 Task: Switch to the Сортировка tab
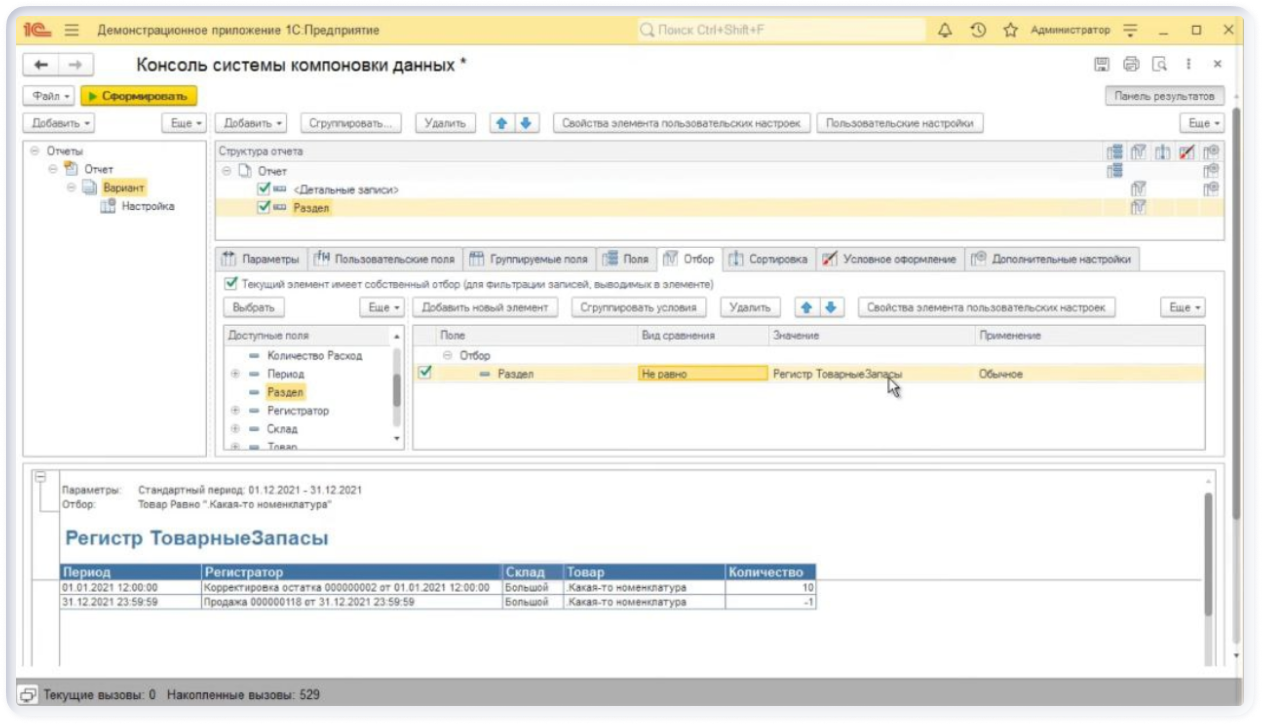[768, 259]
